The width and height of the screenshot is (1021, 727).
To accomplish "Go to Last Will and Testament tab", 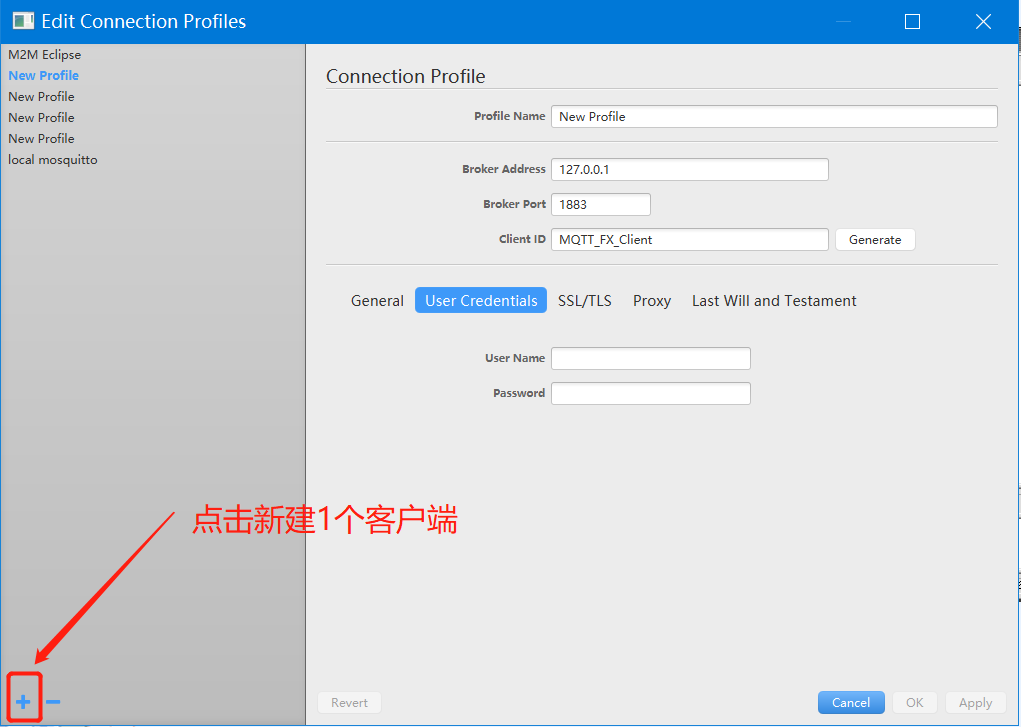I will point(774,301).
